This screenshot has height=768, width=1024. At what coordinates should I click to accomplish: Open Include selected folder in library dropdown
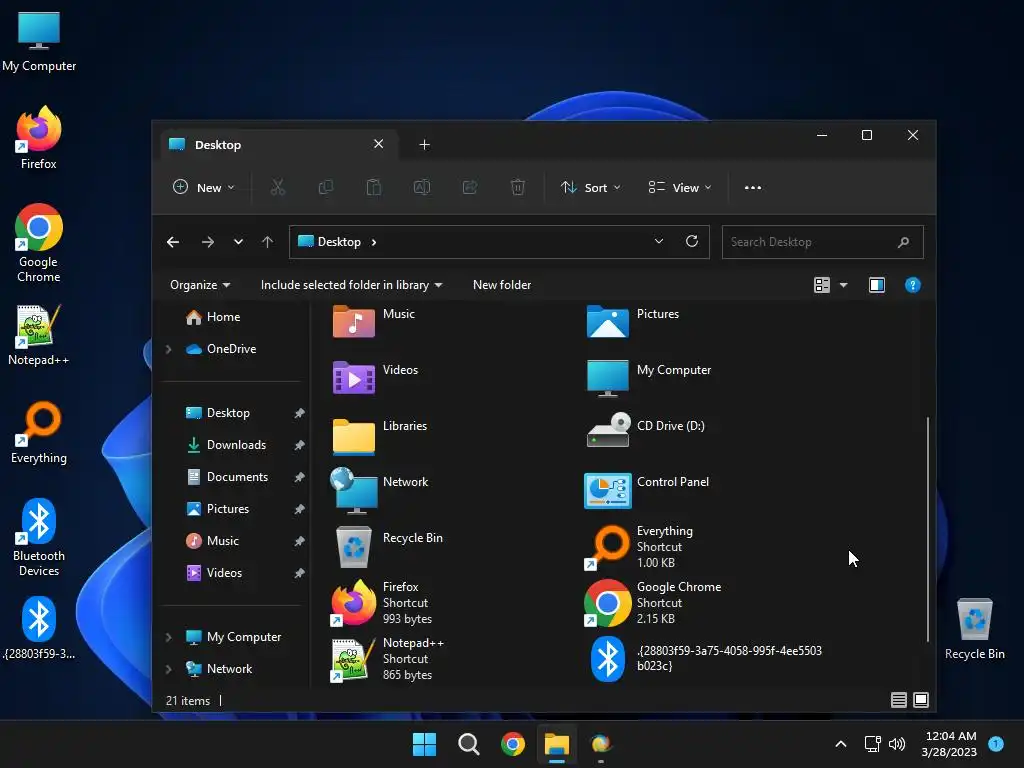click(351, 285)
